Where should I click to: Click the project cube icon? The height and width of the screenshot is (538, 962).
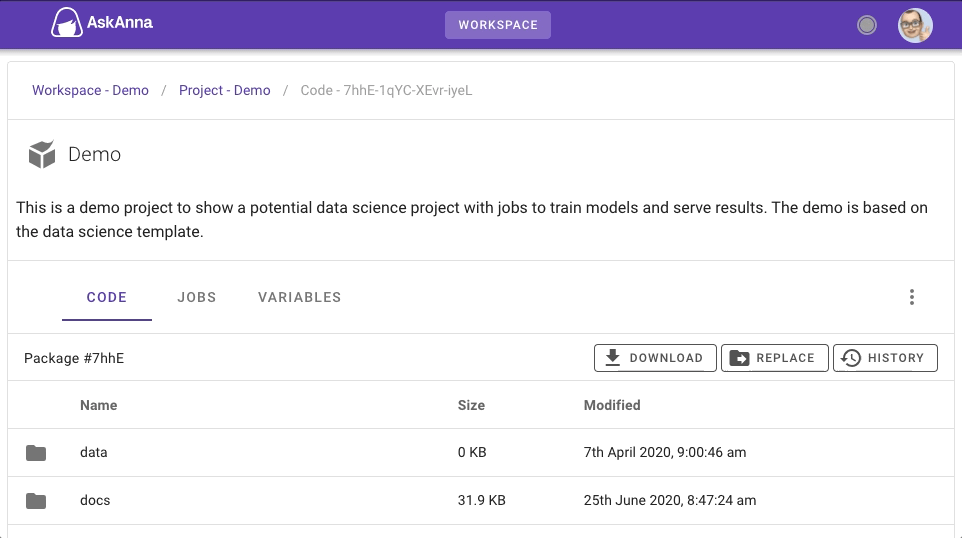42,154
